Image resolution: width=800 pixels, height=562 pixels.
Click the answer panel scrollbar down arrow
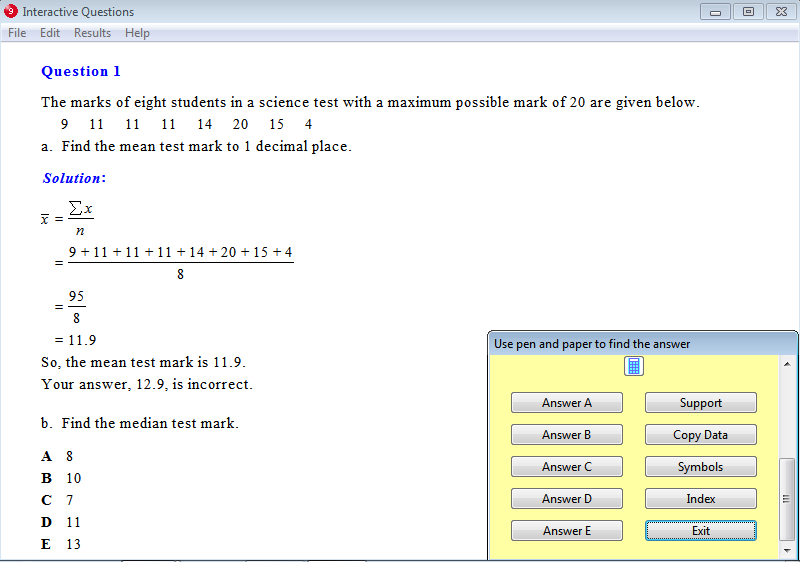tap(786, 550)
